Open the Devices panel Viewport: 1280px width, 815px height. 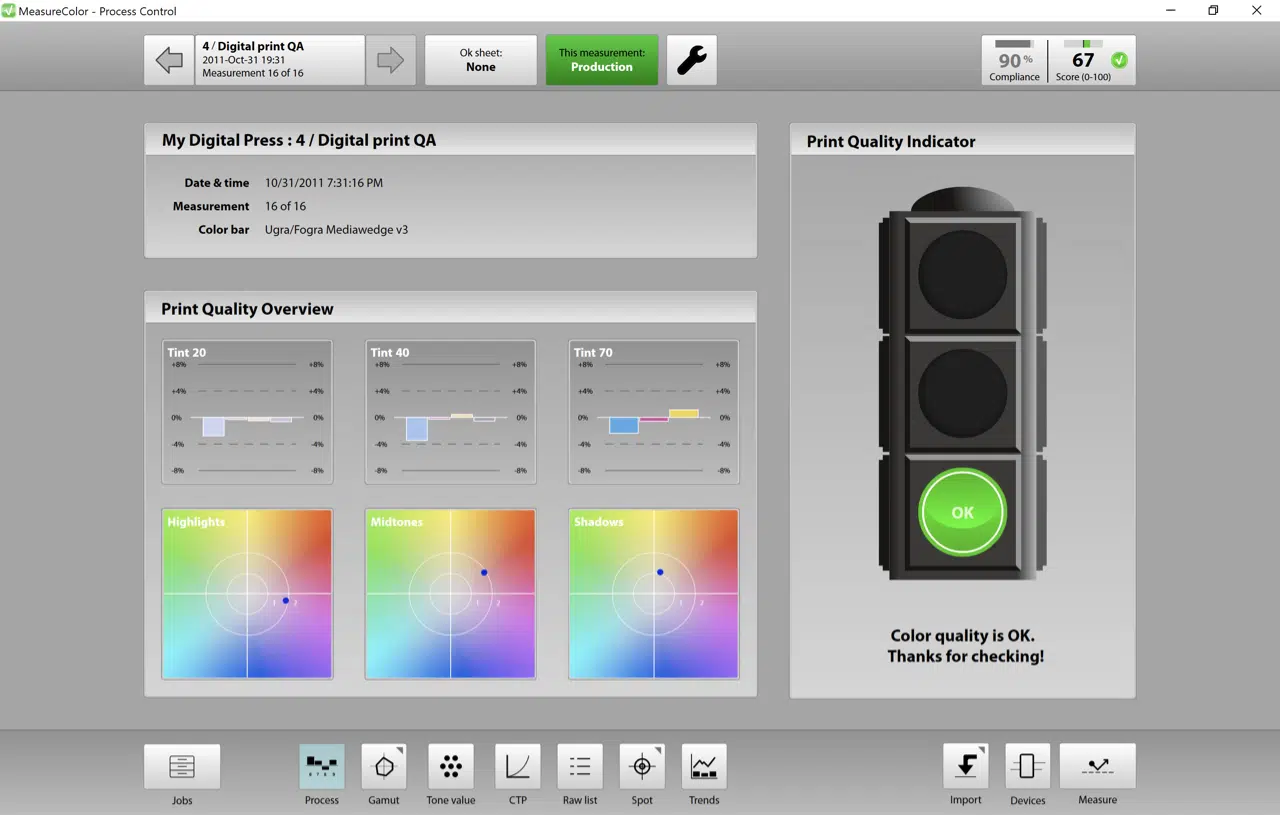[1027, 770]
